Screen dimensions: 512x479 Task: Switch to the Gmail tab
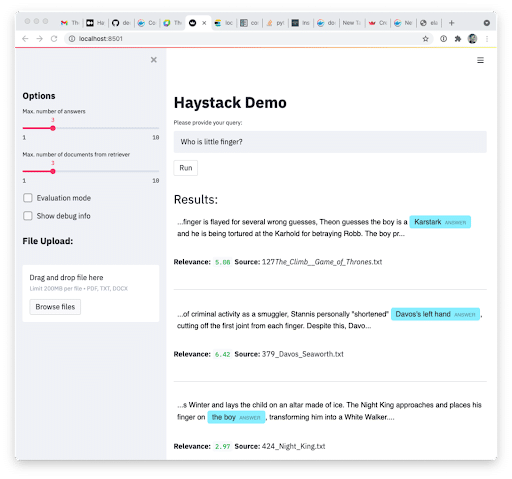(70, 23)
